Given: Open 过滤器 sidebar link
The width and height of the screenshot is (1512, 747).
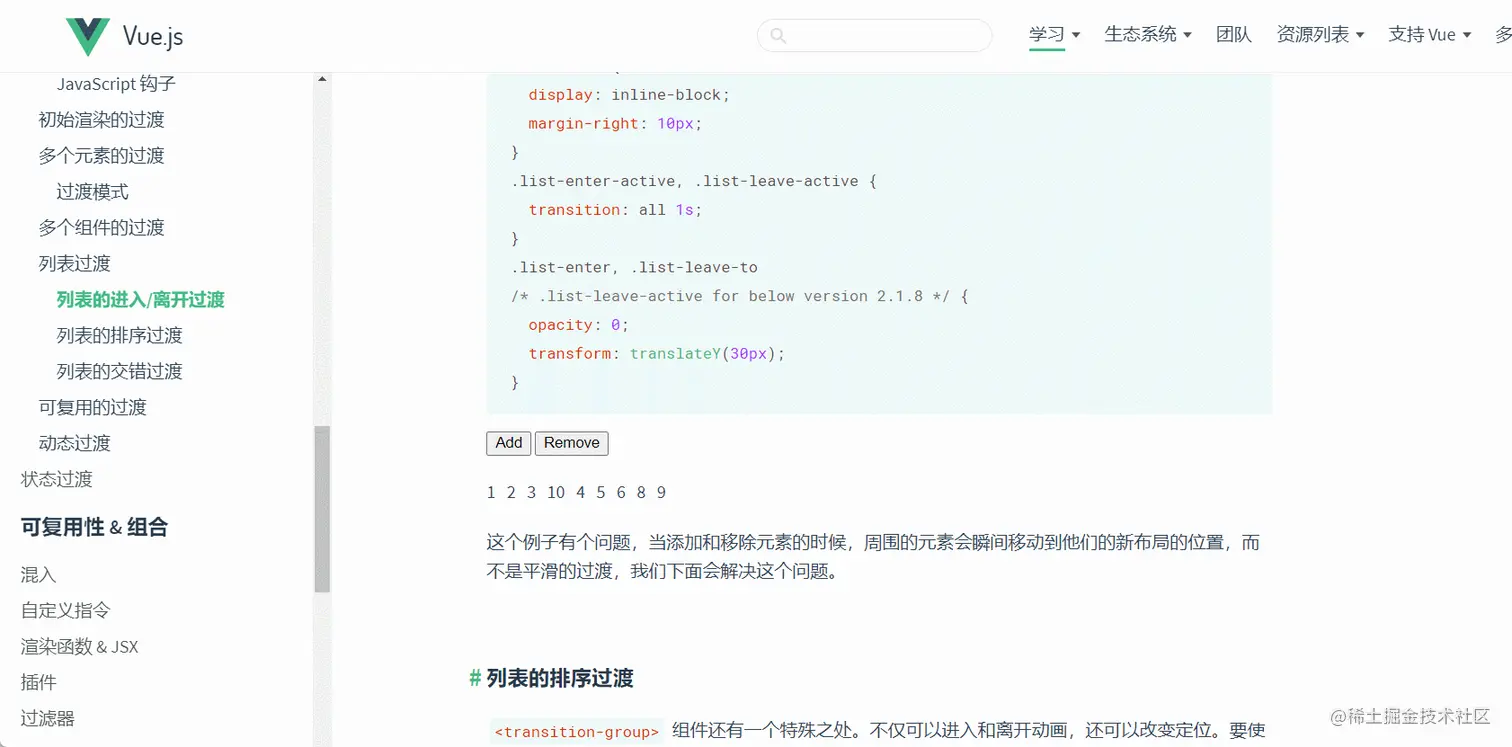Looking at the screenshot, I should click(47, 719).
